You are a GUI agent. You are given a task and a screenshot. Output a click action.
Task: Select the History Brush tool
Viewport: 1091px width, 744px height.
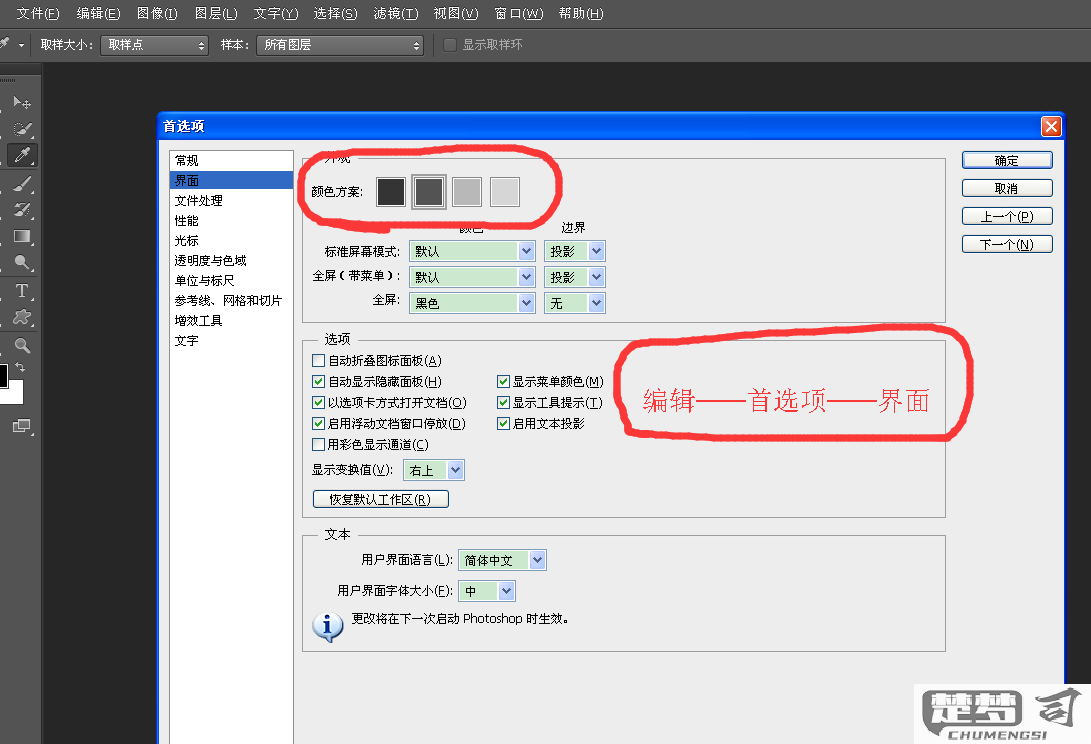22,209
